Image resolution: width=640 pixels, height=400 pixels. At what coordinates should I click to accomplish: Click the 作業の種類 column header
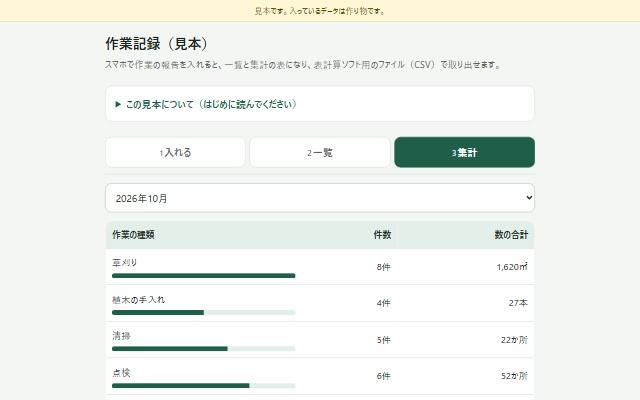133,235
